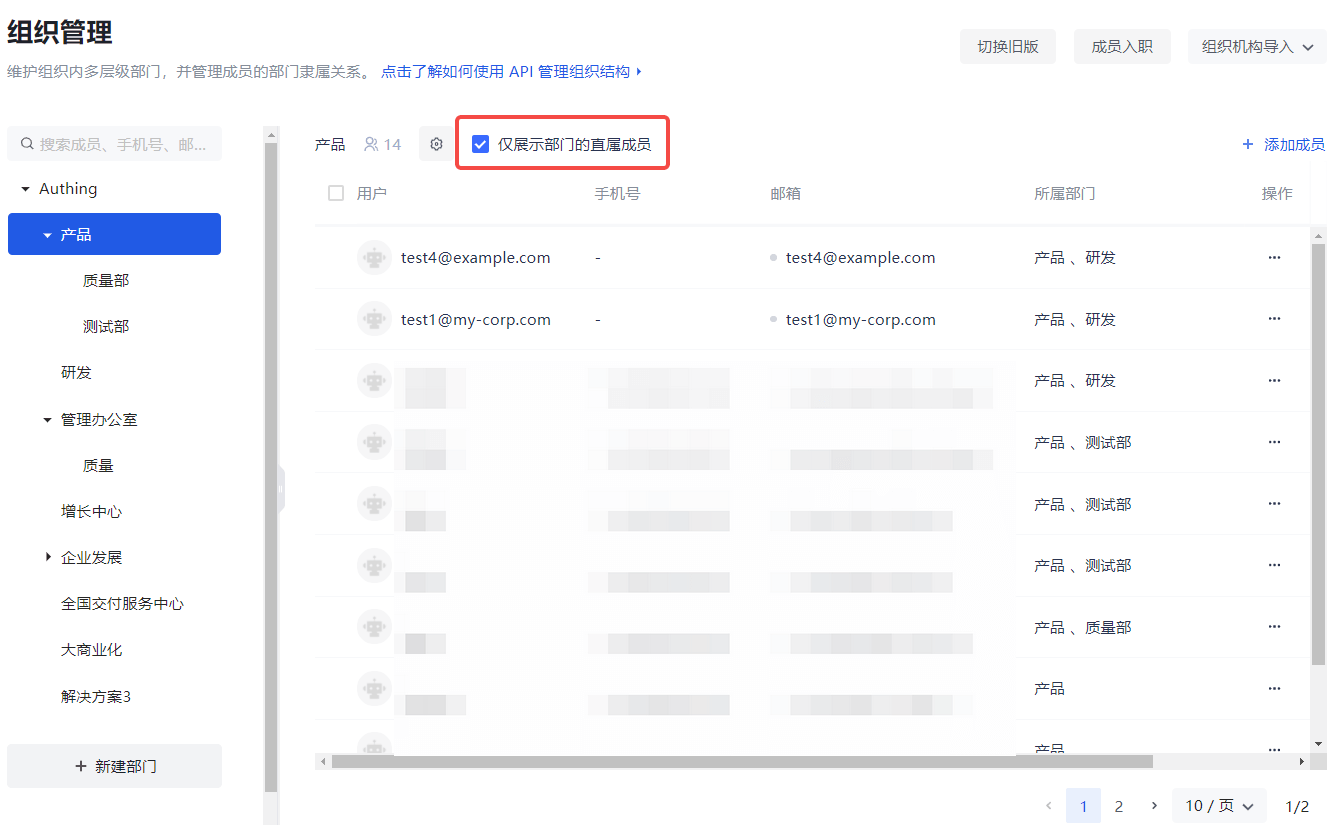Select 测试部 under 产品 in tree

coord(106,327)
